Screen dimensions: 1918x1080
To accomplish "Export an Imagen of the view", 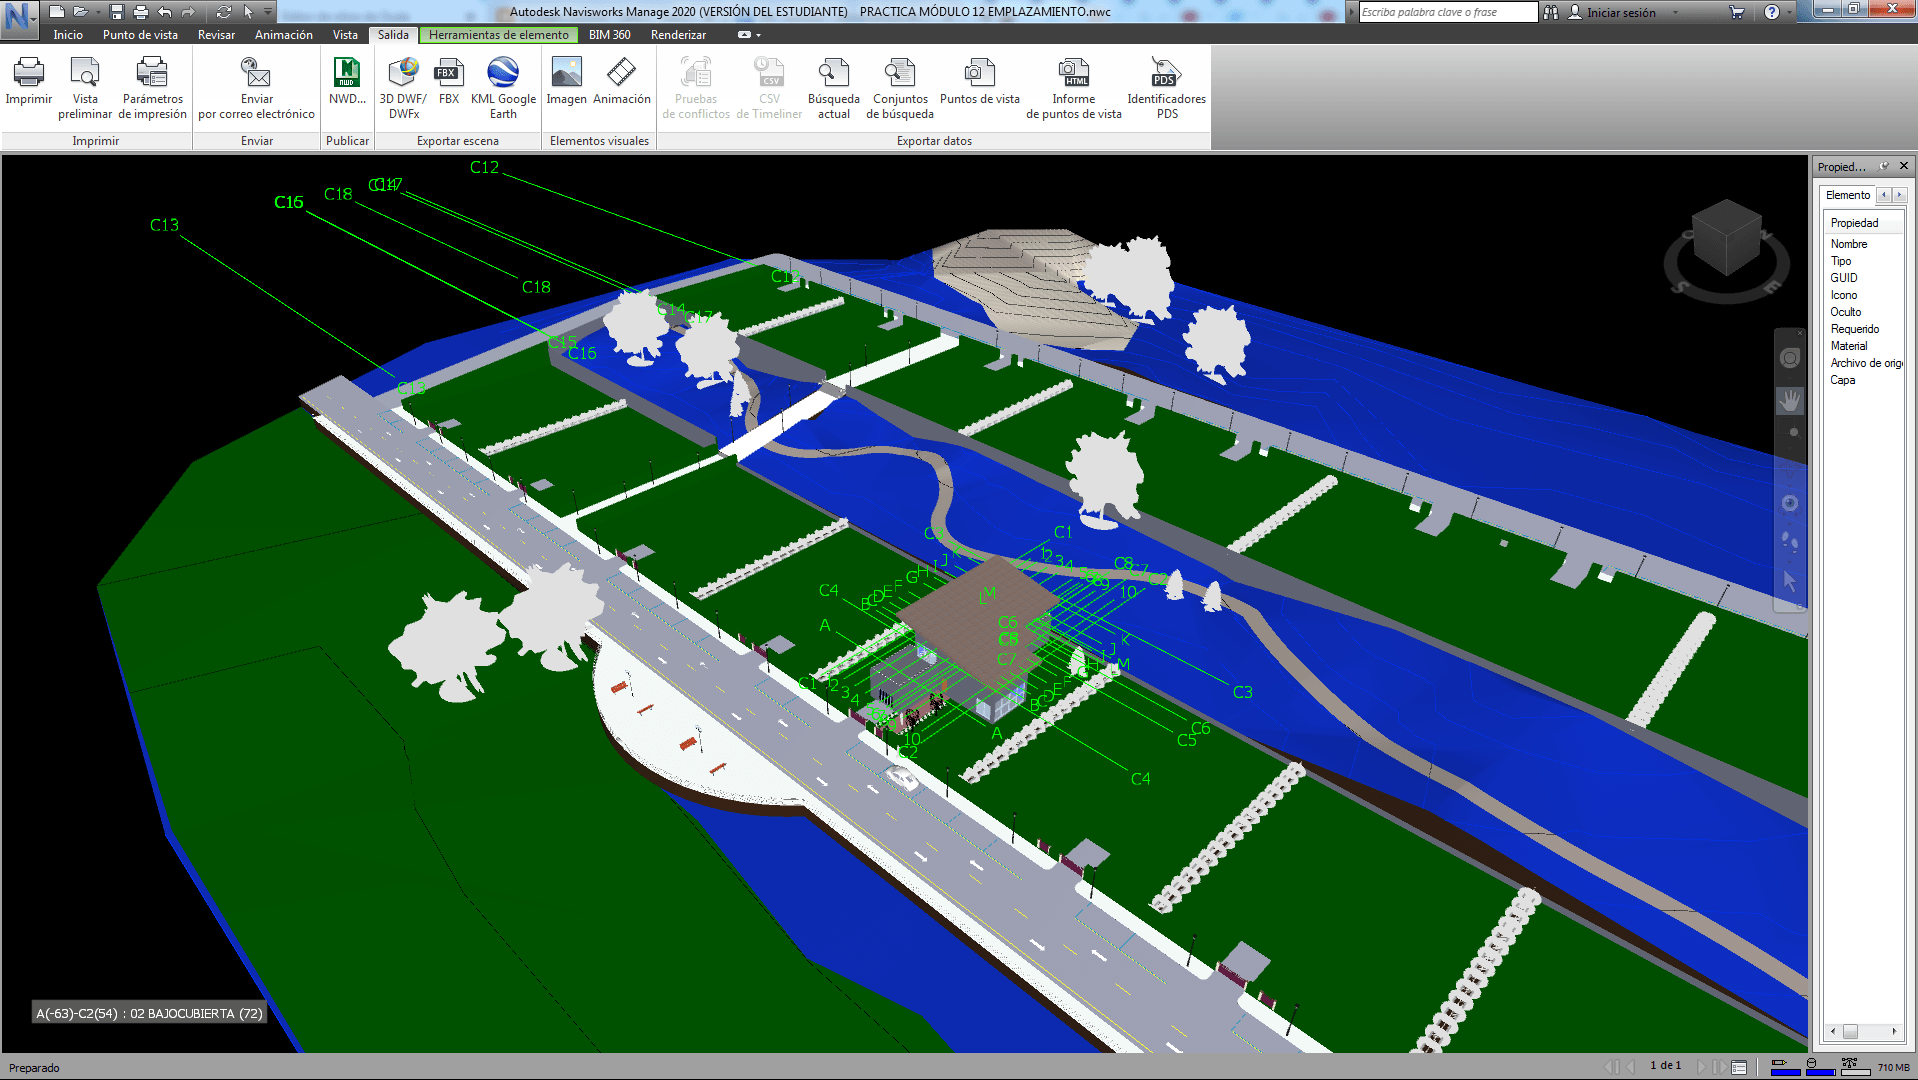I will tap(566, 80).
